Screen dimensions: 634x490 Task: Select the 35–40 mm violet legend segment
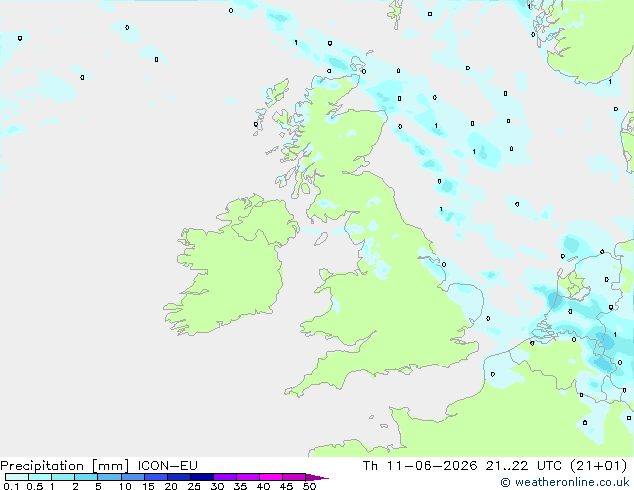pos(248,477)
